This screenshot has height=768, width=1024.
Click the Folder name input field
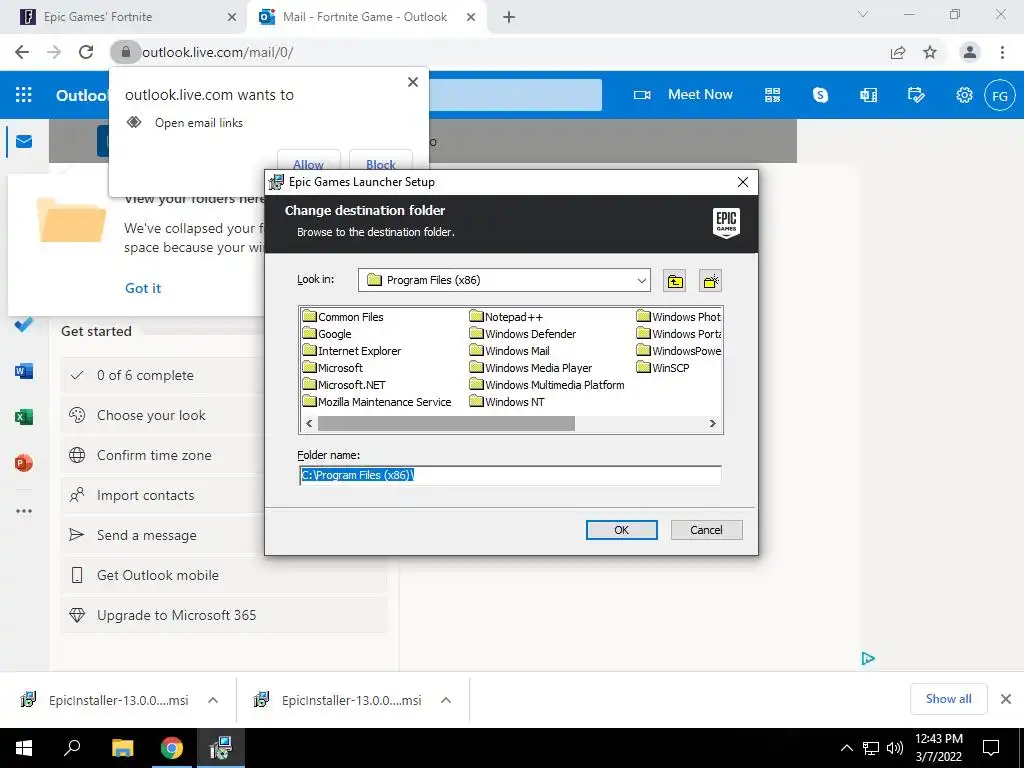[x=510, y=475]
